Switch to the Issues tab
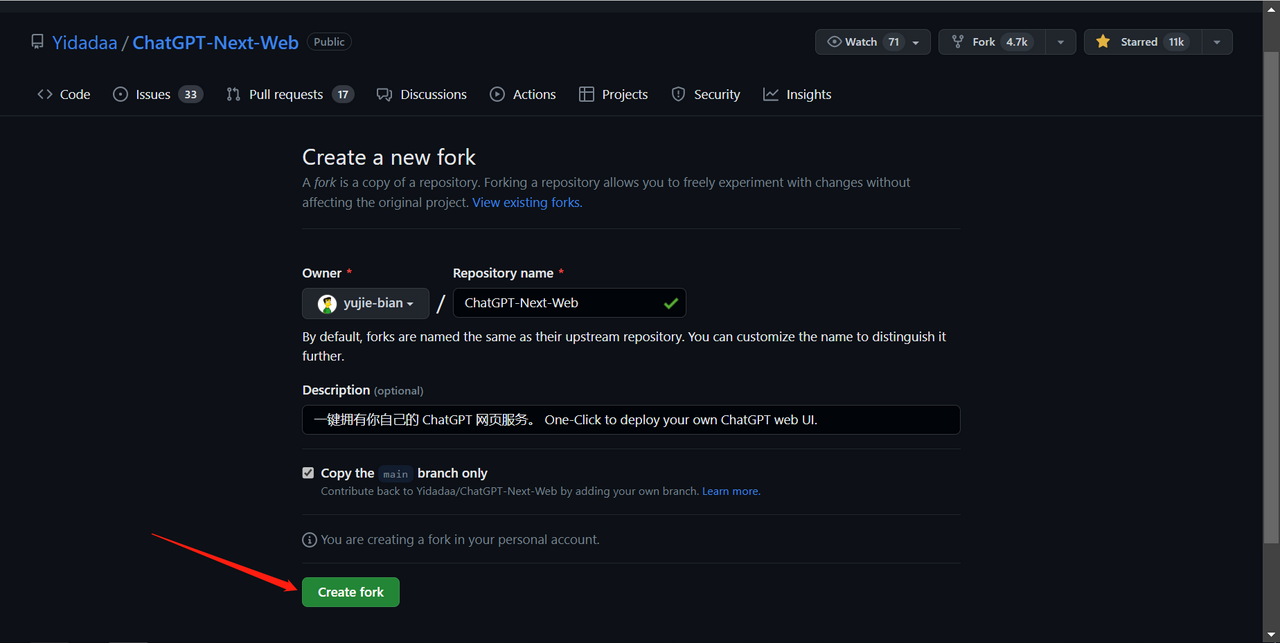Screen dimensions: 1280x643 153,94
